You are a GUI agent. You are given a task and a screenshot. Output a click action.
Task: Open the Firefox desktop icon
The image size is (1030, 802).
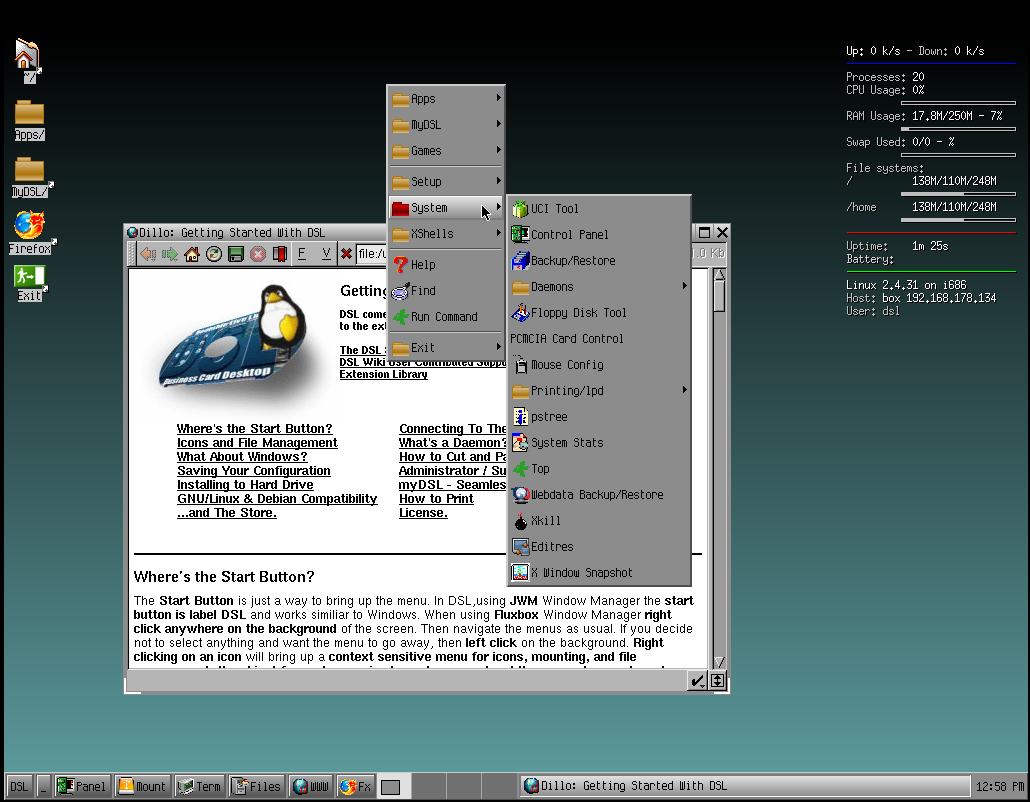pyautogui.click(x=30, y=233)
